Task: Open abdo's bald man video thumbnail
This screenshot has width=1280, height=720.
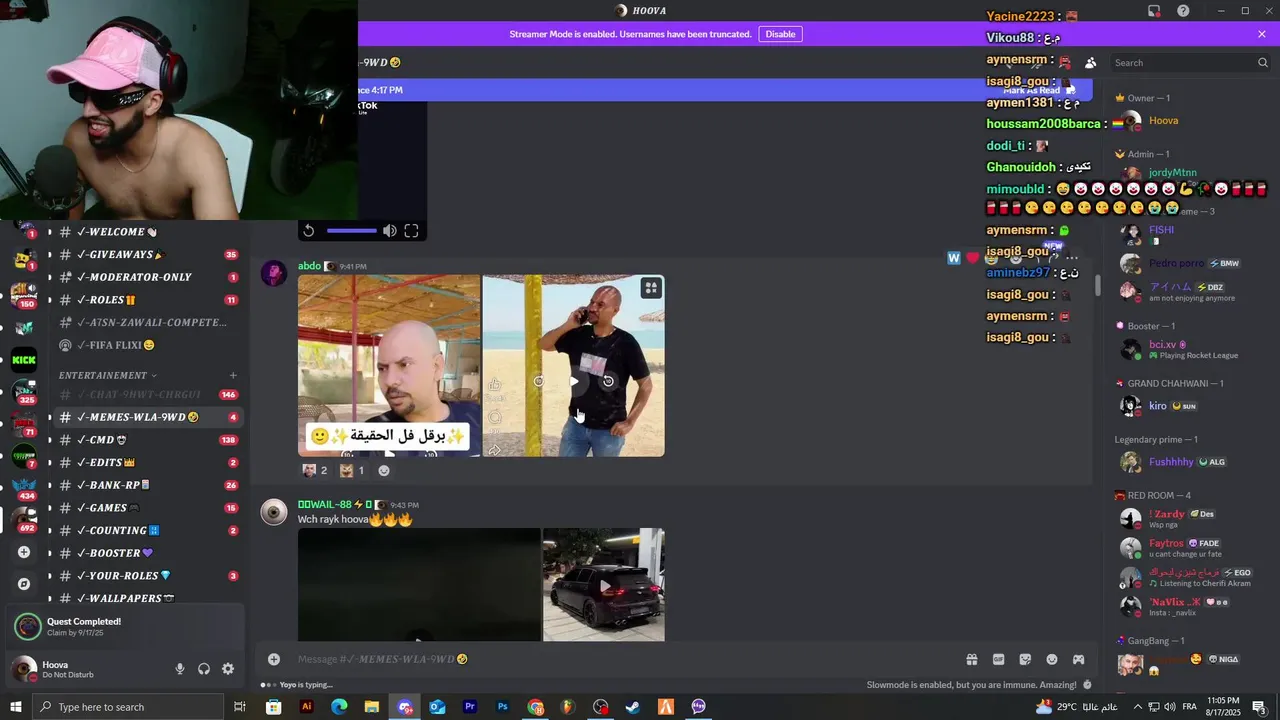Action: click(x=389, y=366)
